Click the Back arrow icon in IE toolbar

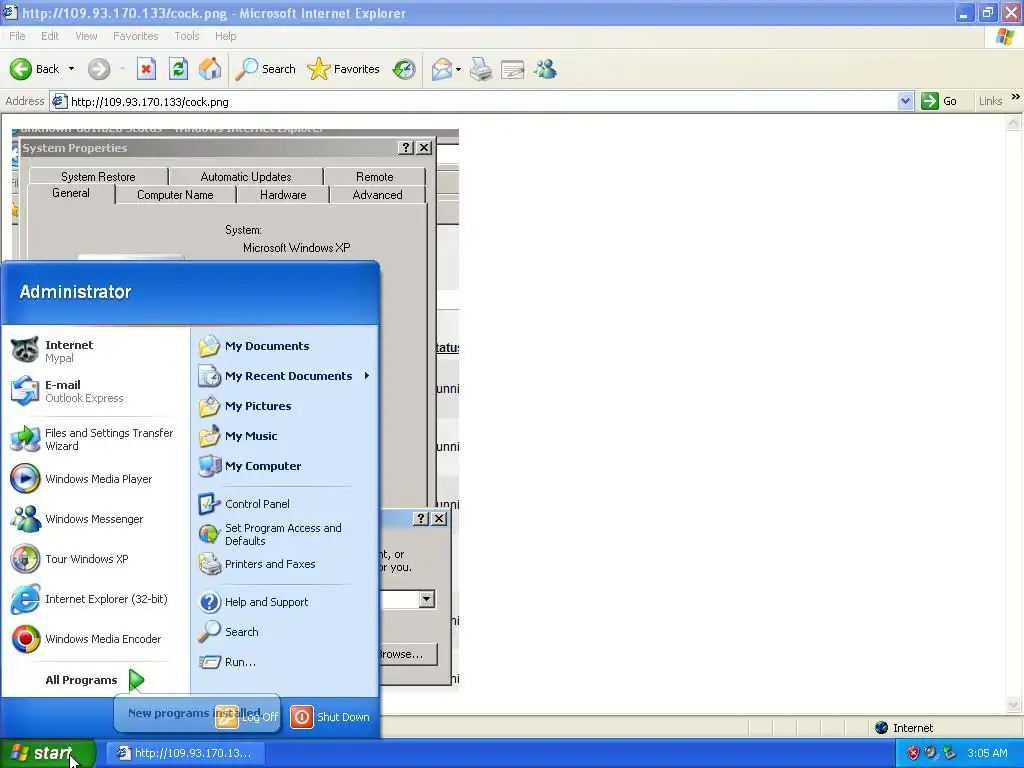(x=21, y=69)
